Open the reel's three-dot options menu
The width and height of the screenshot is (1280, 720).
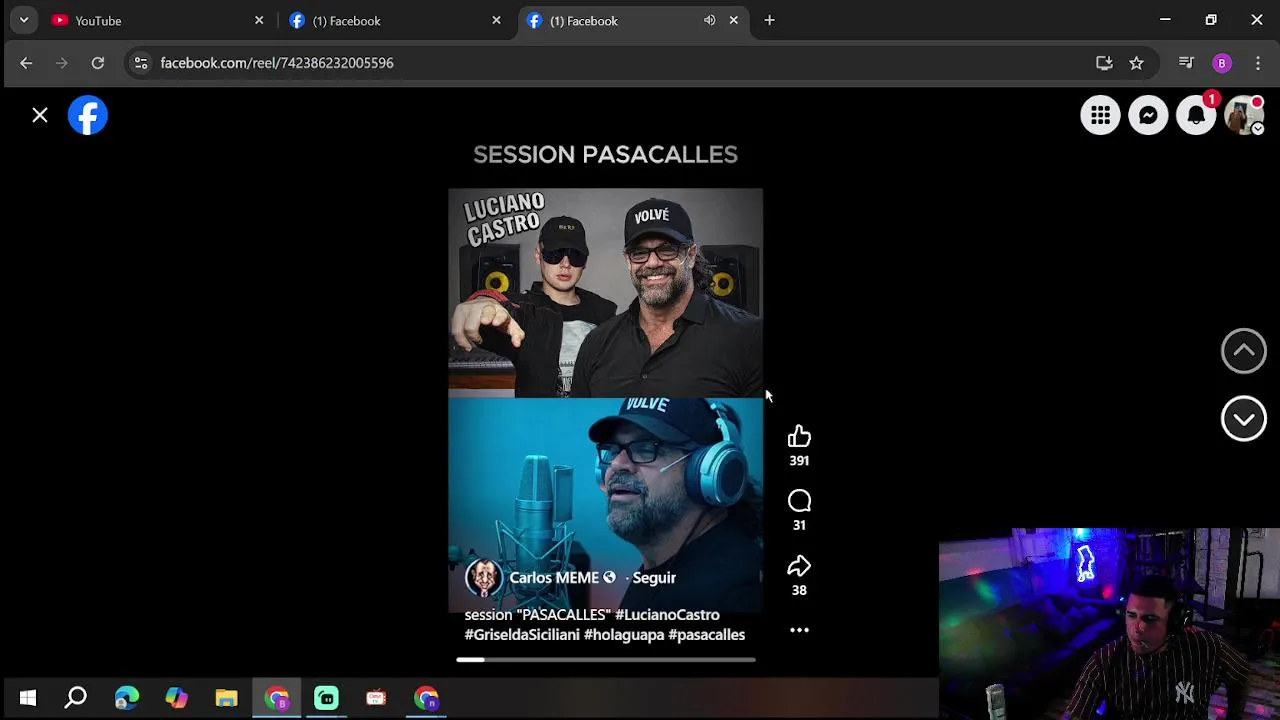pyautogui.click(x=799, y=630)
